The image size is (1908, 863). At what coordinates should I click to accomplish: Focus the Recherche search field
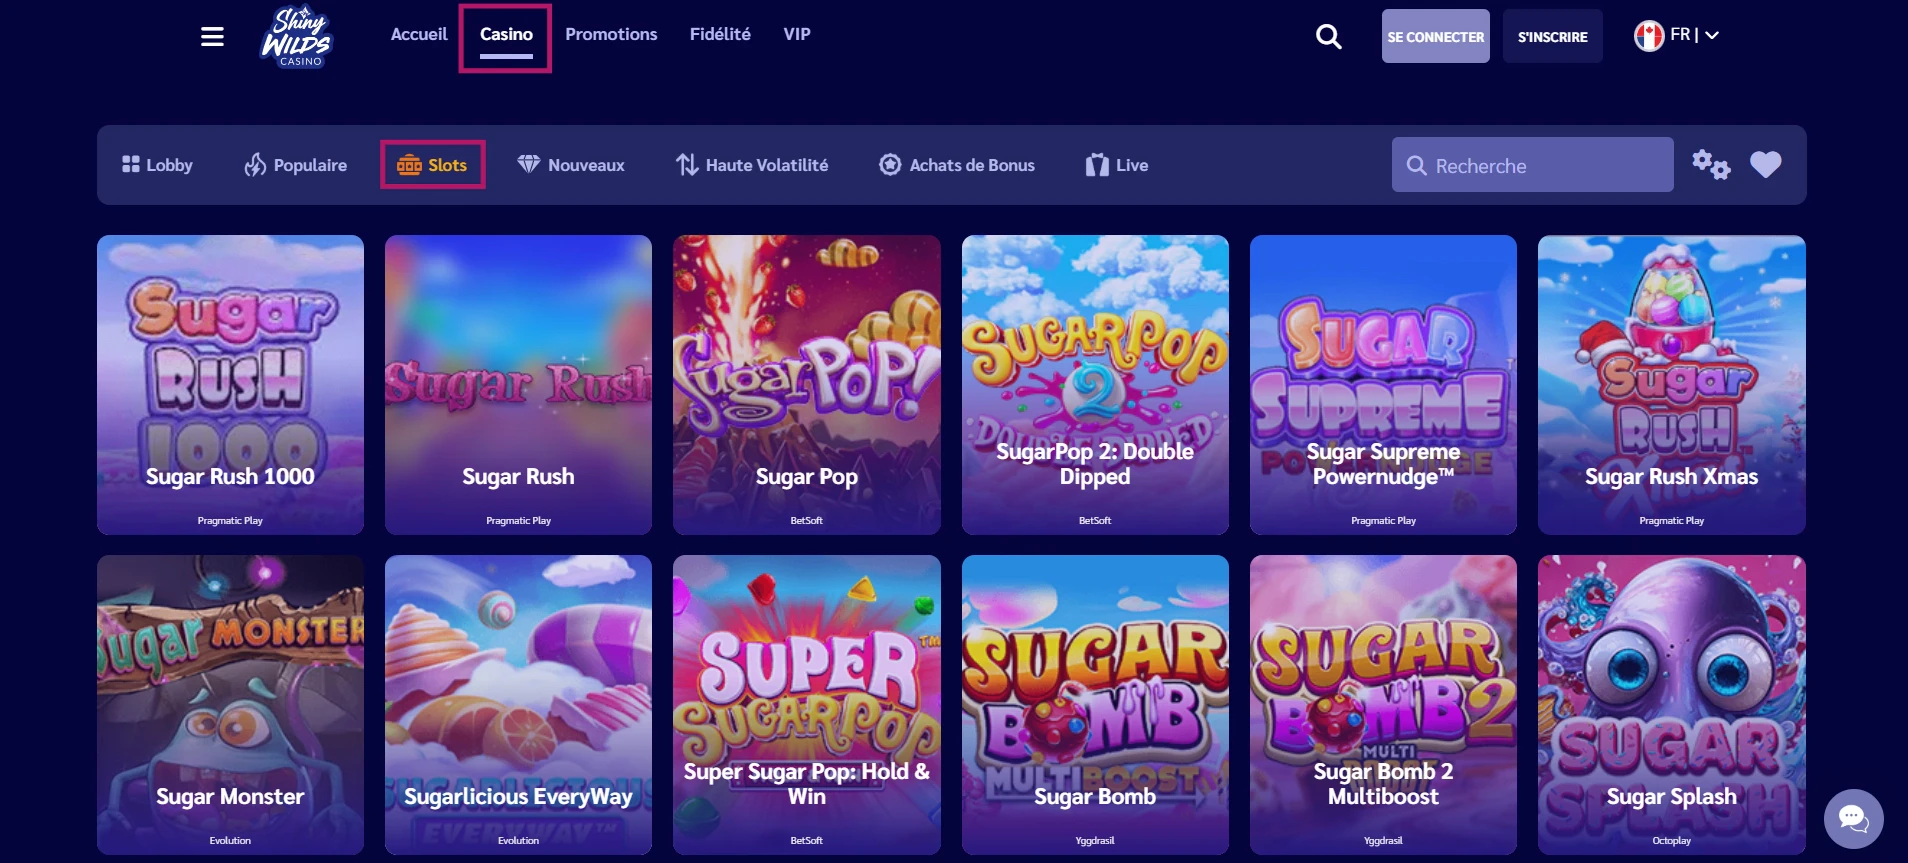[1532, 165]
